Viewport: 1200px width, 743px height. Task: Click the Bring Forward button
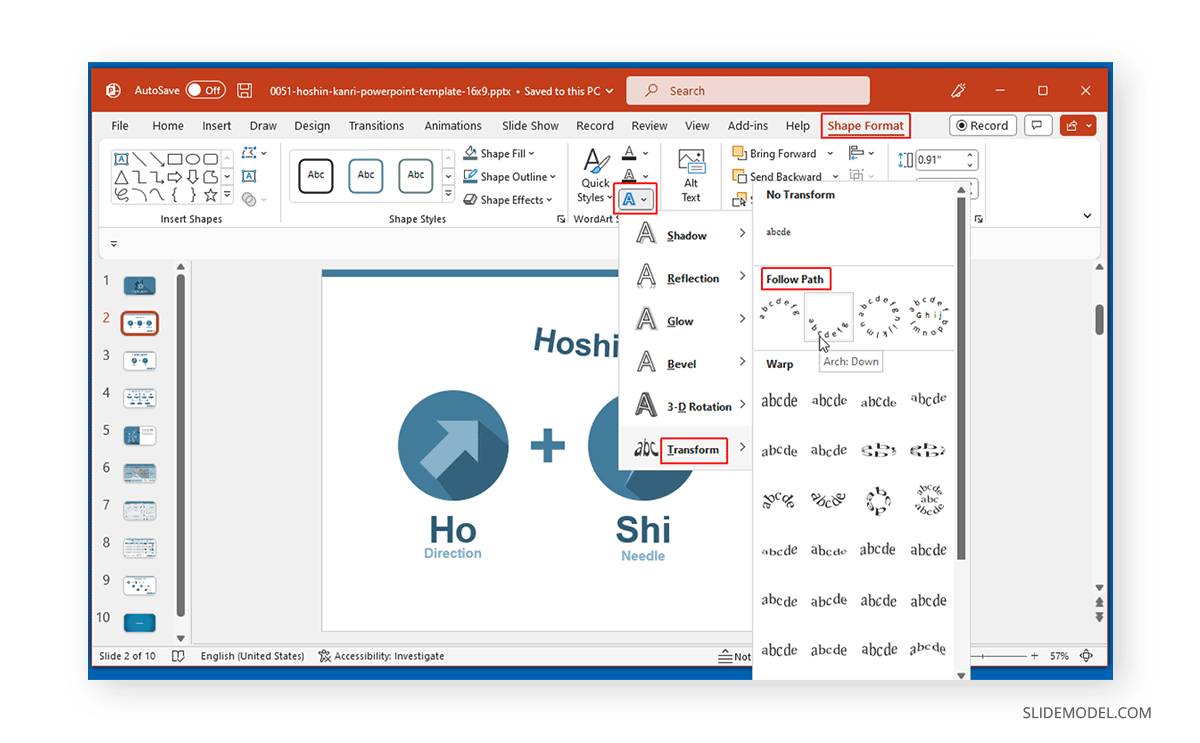pos(775,153)
